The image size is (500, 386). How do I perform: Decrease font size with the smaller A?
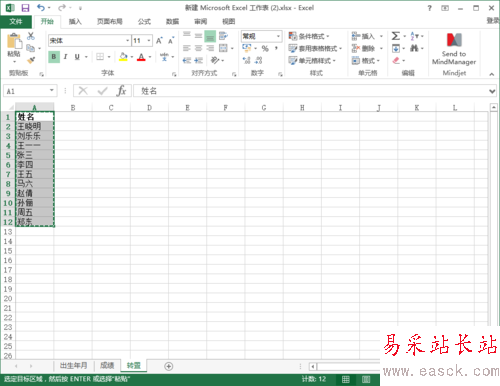point(171,40)
